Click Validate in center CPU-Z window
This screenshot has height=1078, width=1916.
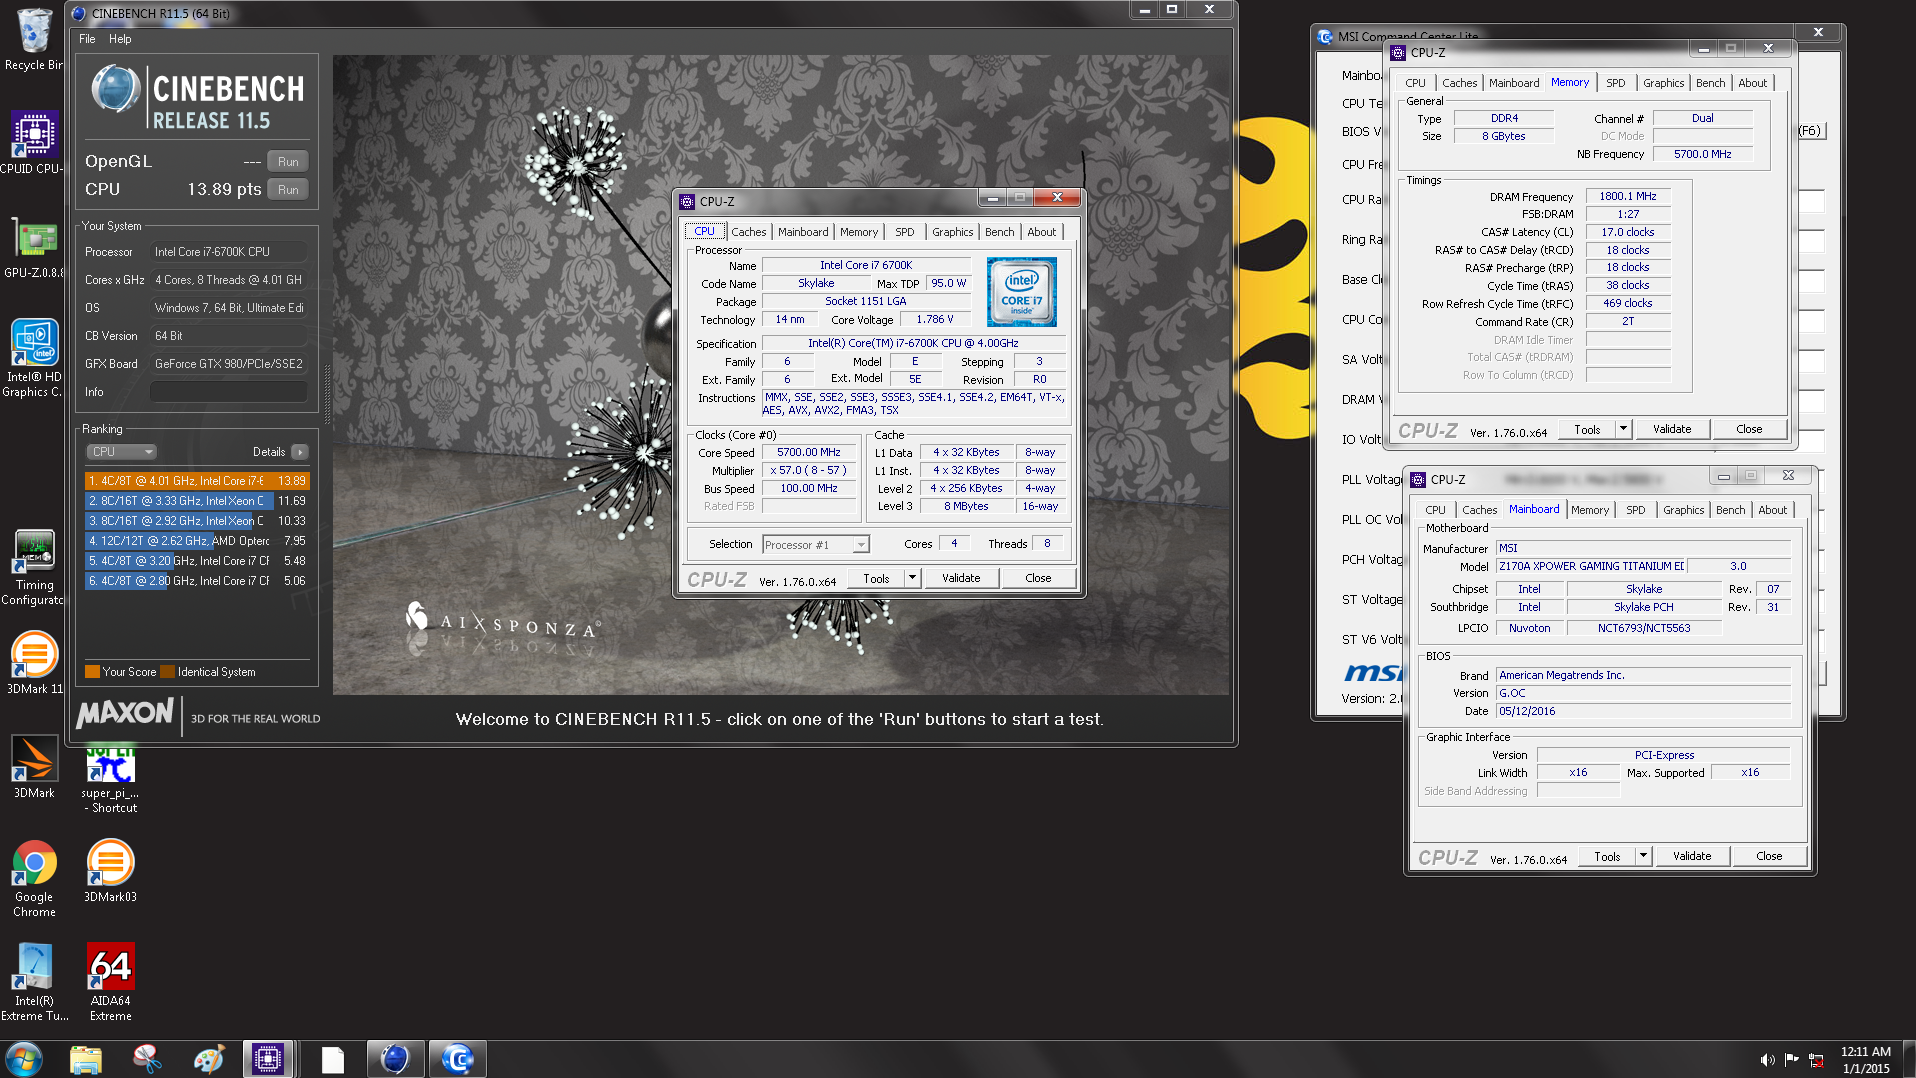(961, 578)
